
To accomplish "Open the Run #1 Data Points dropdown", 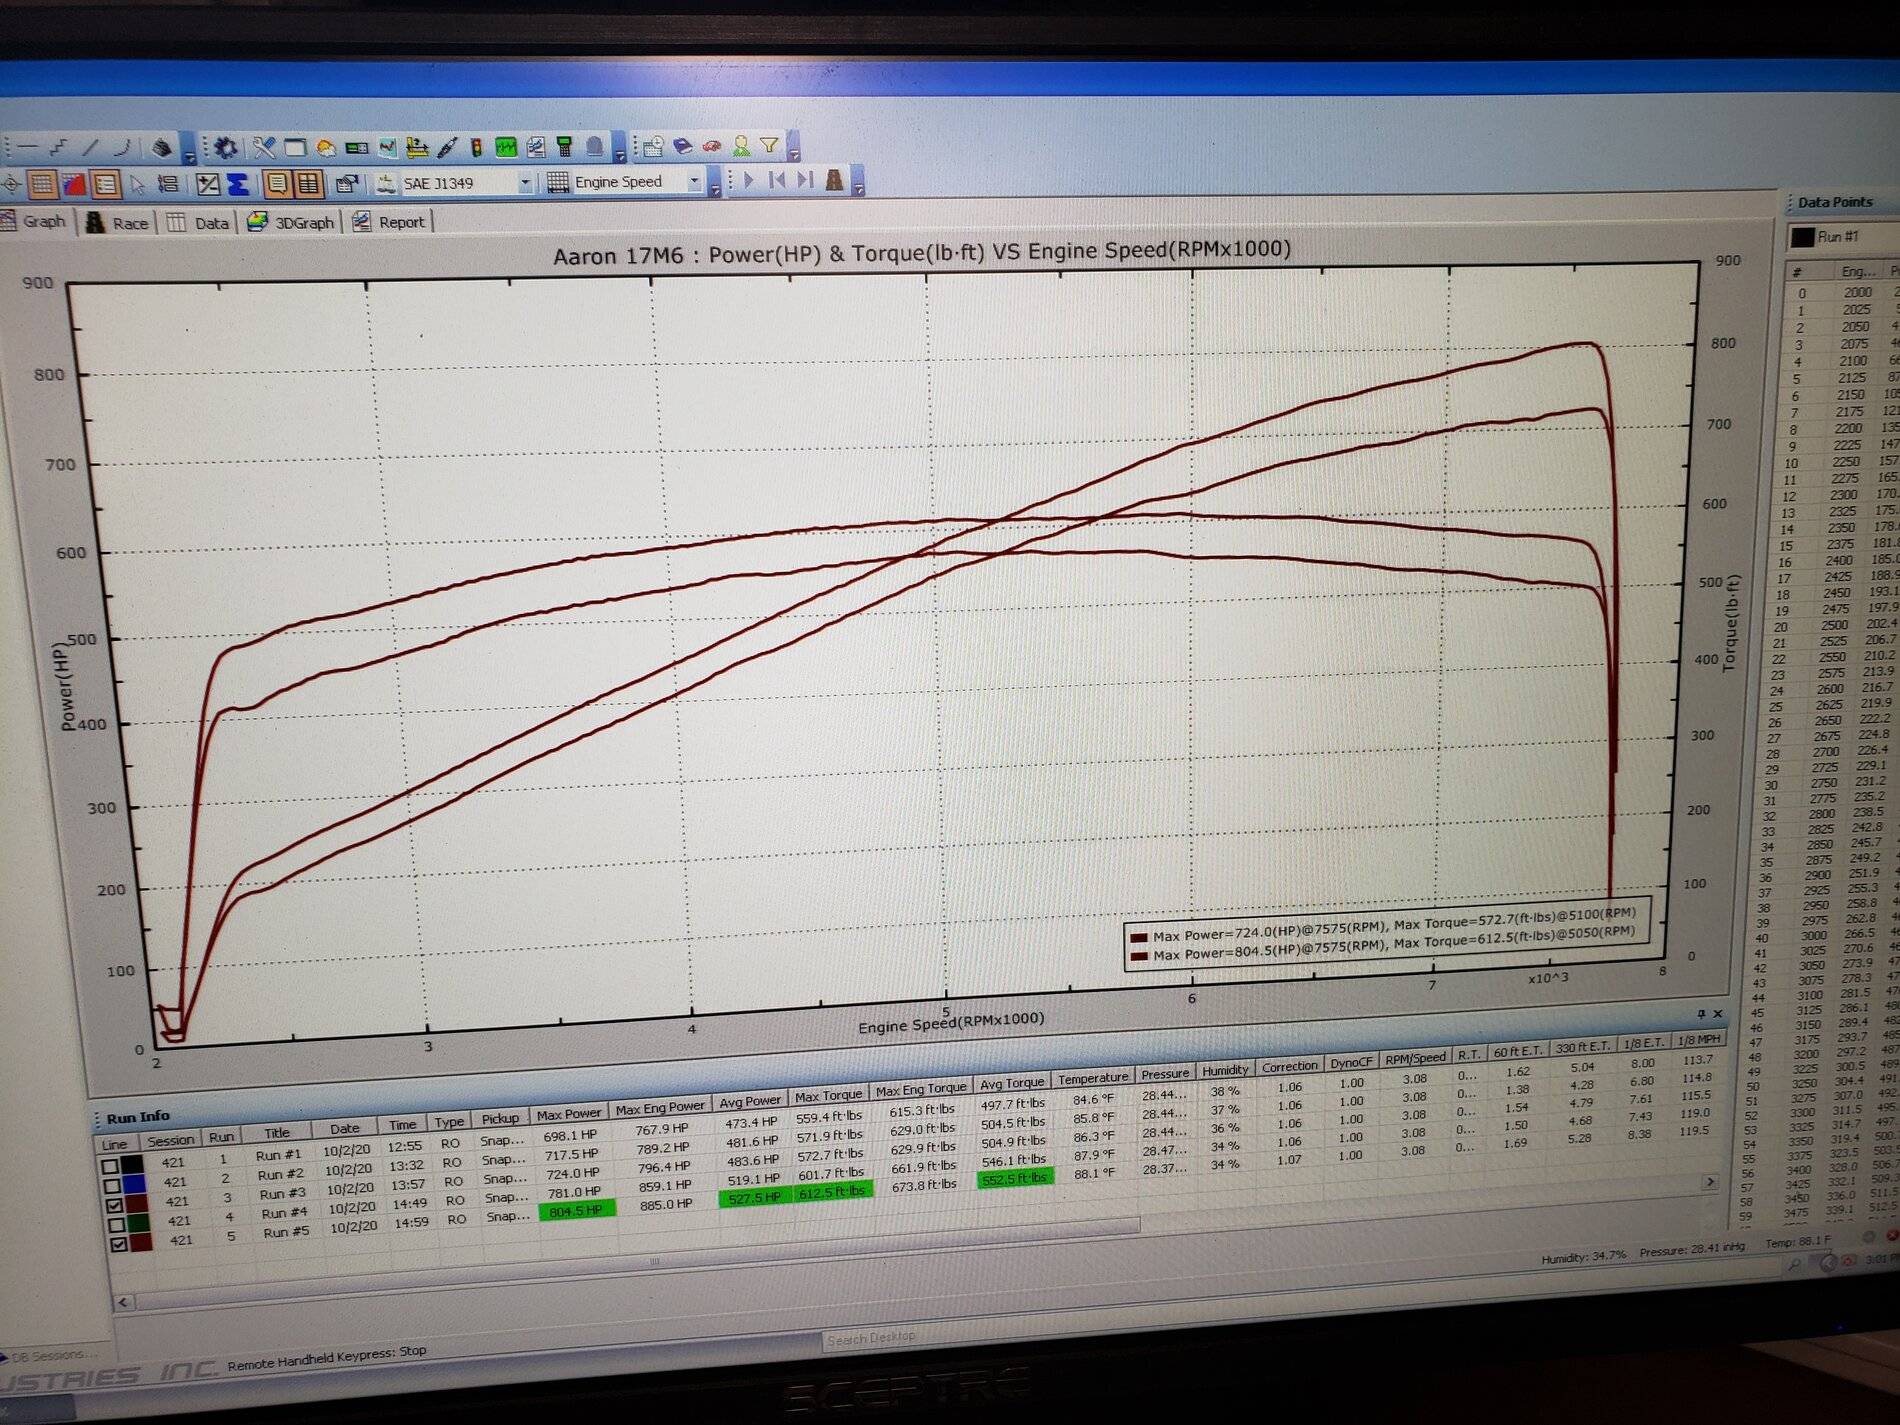I will point(1845,237).
